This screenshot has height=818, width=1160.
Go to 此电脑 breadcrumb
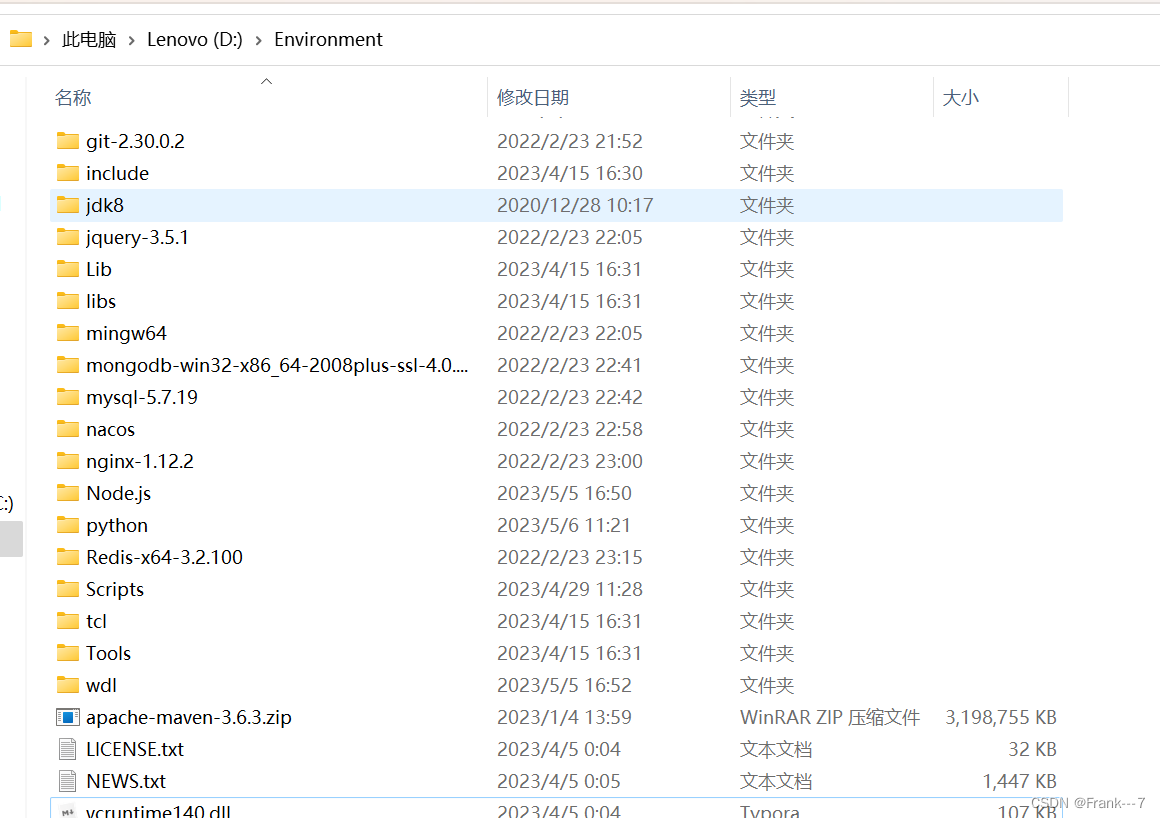[89, 39]
